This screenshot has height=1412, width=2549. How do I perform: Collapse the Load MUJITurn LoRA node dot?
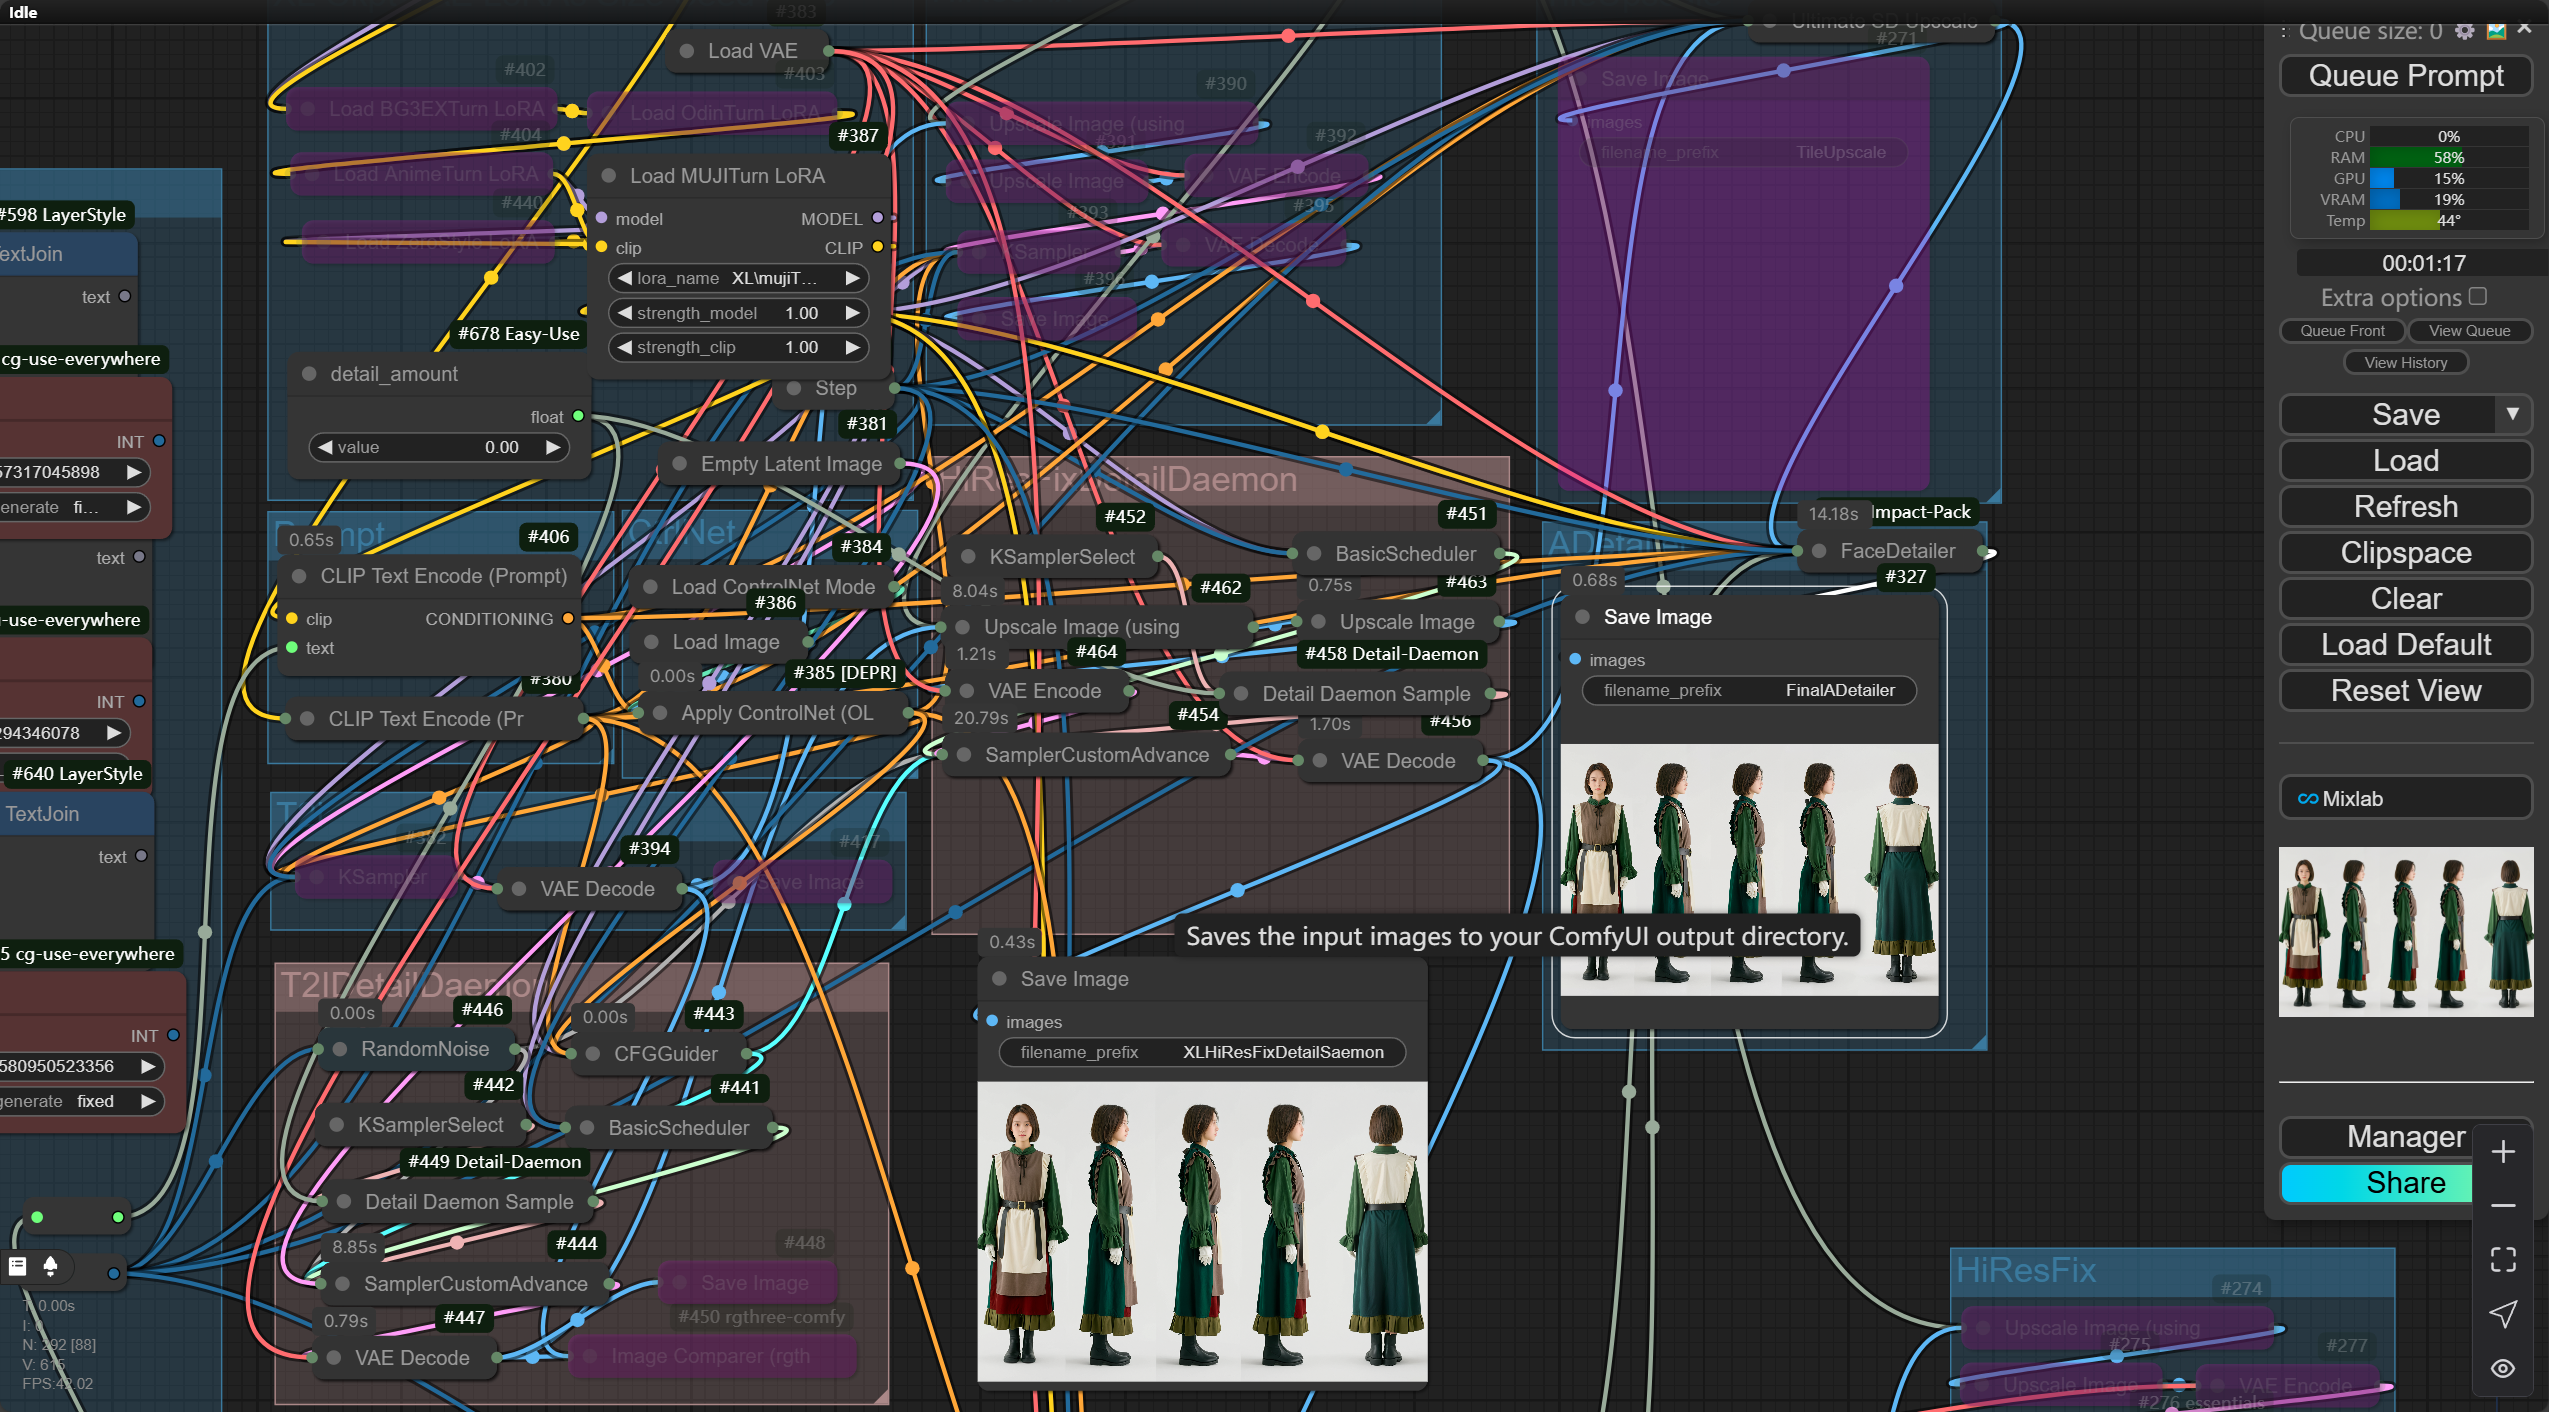(608, 176)
